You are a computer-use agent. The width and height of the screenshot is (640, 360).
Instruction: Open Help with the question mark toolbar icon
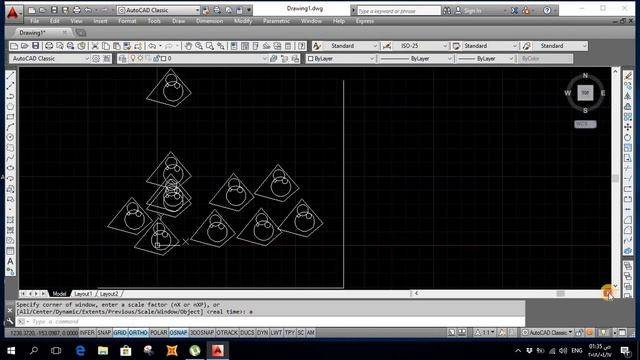click(x=302, y=46)
